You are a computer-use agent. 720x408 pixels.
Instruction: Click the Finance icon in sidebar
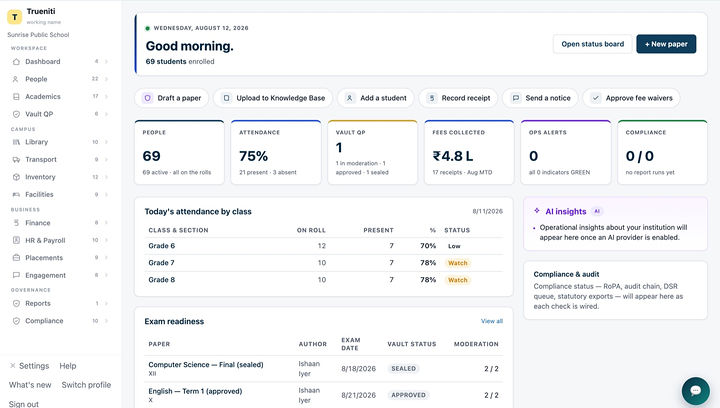pyautogui.click(x=16, y=223)
